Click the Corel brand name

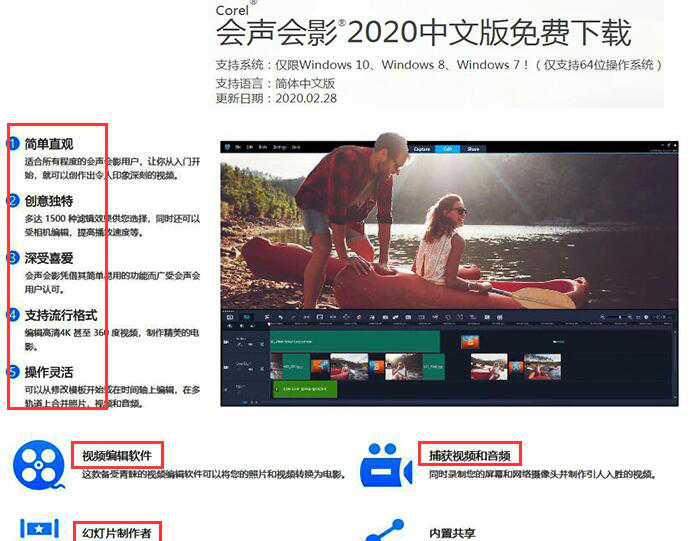[232, 10]
